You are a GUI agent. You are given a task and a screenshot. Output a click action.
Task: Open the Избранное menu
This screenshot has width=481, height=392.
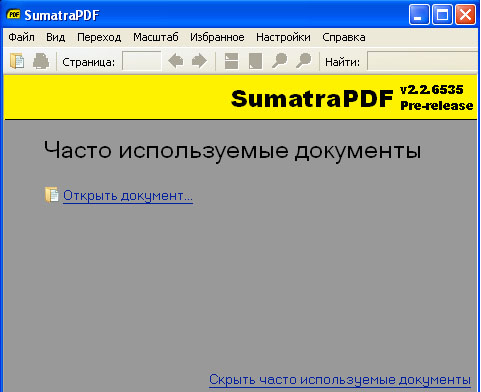pyautogui.click(x=217, y=37)
